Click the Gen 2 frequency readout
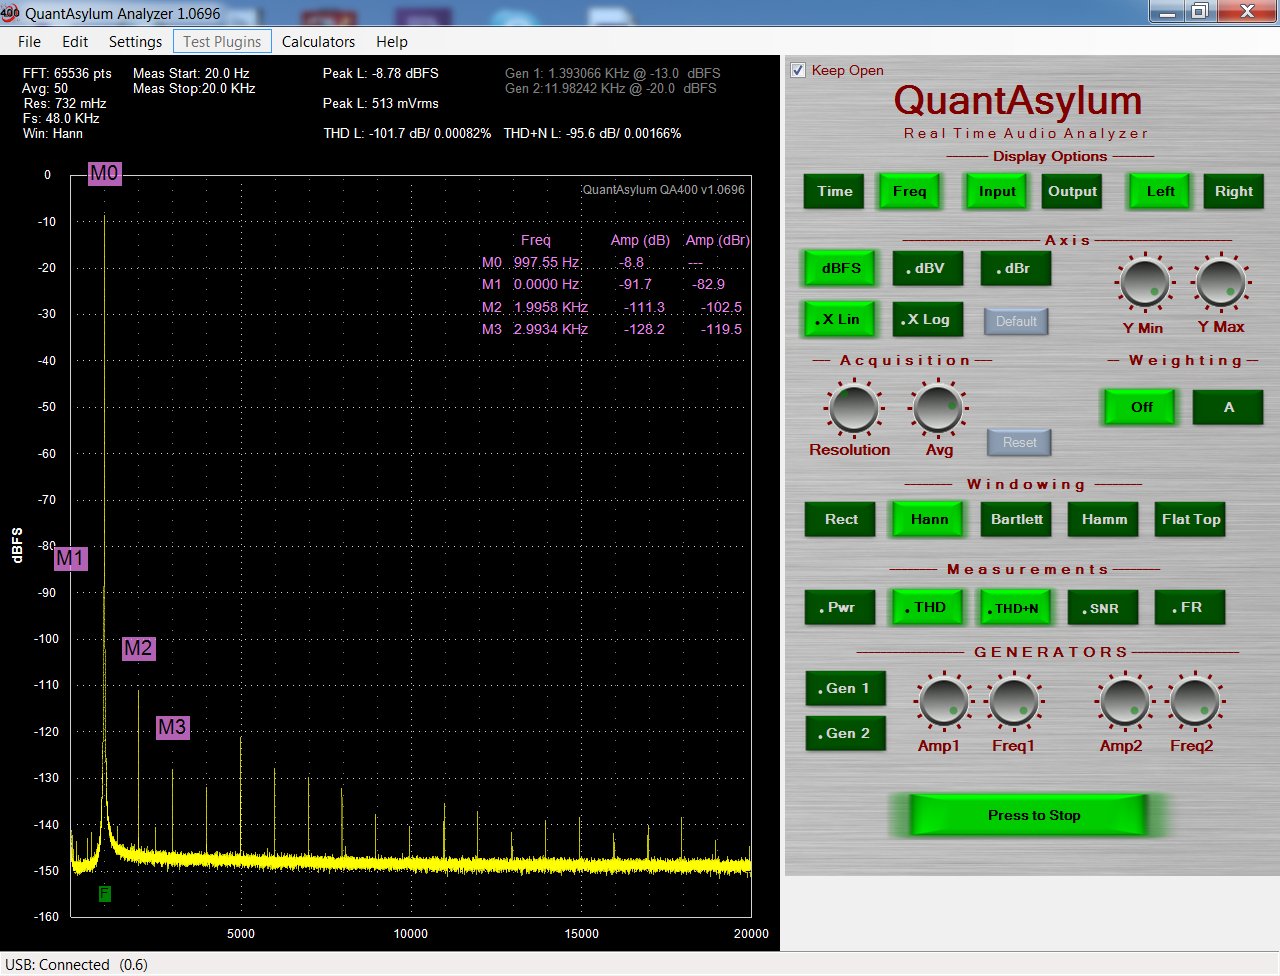Viewport: 1280px width, 976px height. click(610, 88)
